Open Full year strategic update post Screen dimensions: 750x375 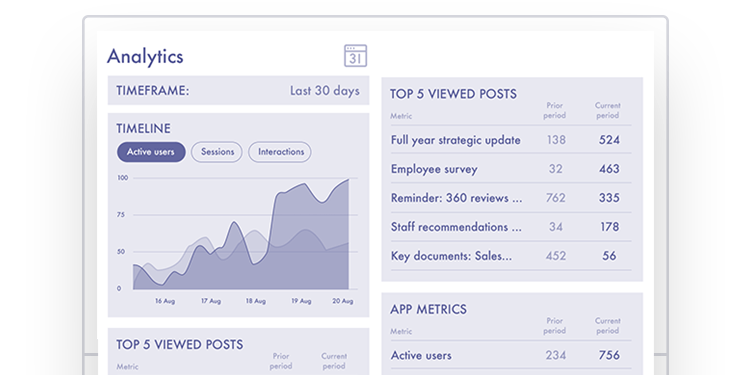(511, 140)
